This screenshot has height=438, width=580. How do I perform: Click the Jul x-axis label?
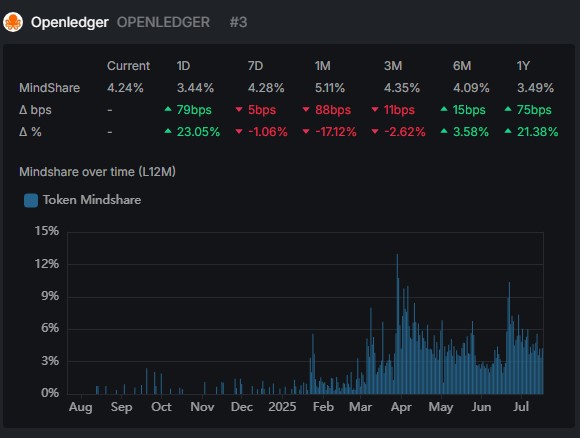coord(521,407)
